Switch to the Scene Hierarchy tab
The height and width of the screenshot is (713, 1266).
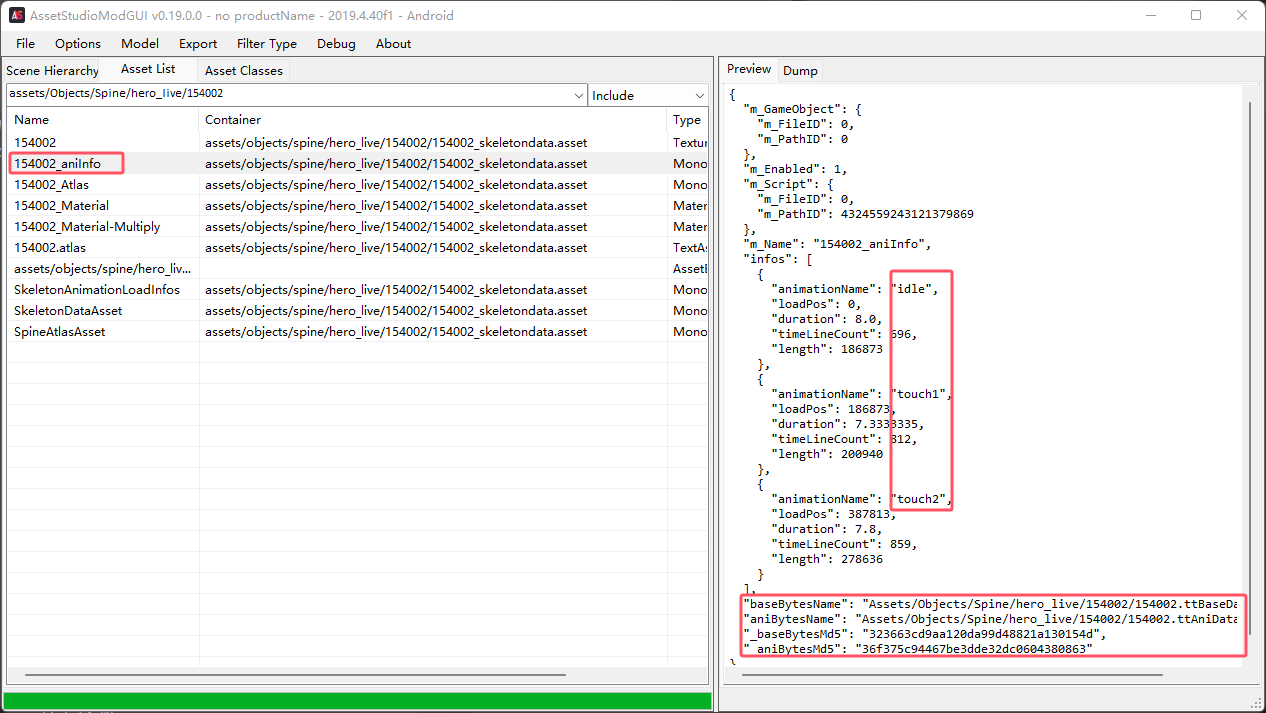52,71
